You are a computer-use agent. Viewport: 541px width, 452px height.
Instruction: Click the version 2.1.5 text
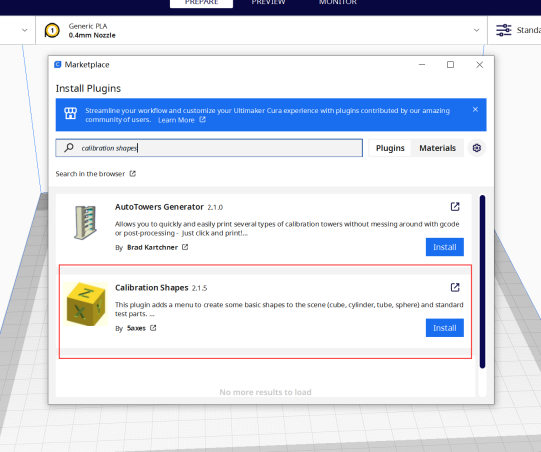click(x=199, y=288)
